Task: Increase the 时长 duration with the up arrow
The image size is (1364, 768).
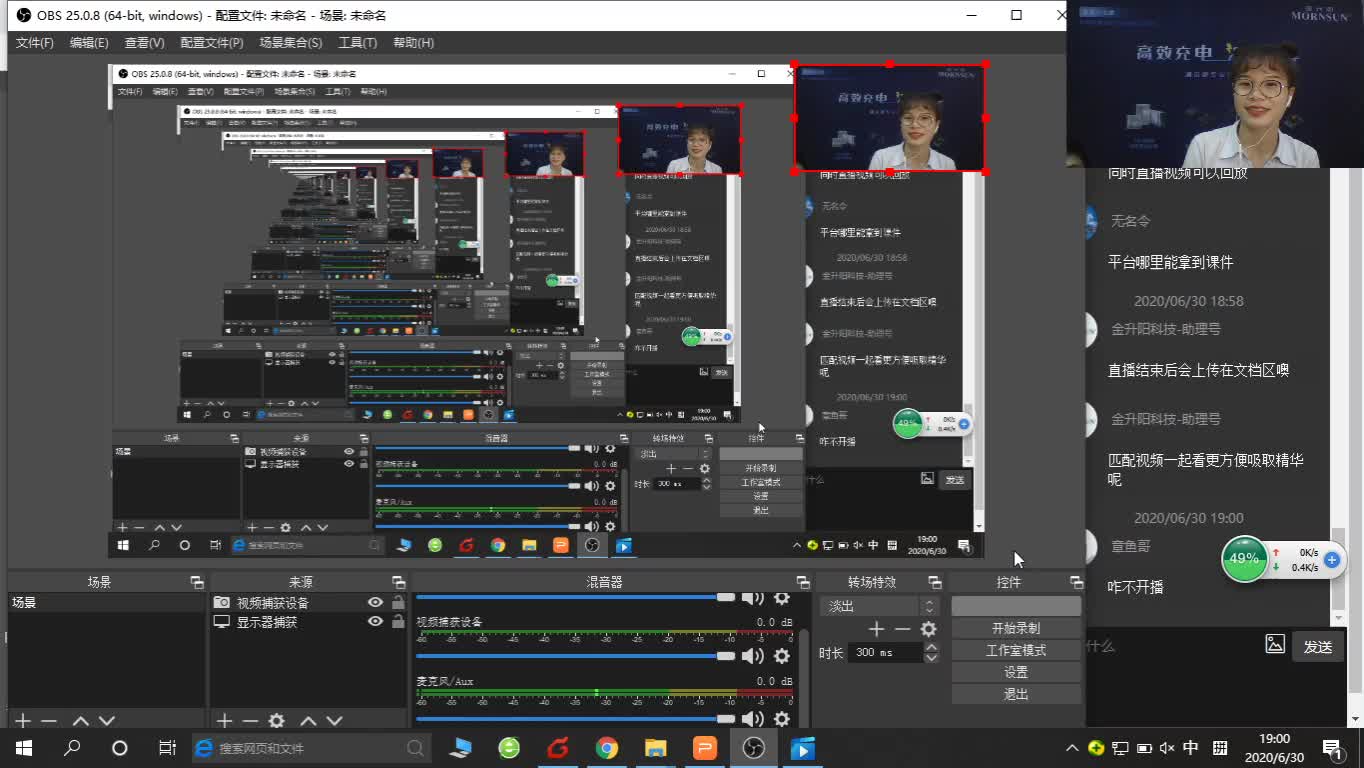Action: click(x=932, y=647)
